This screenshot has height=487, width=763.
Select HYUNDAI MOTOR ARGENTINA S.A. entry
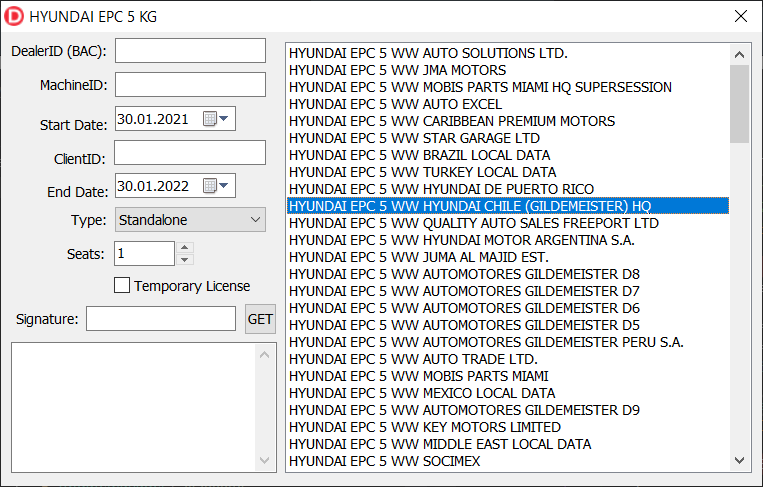[508, 240]
